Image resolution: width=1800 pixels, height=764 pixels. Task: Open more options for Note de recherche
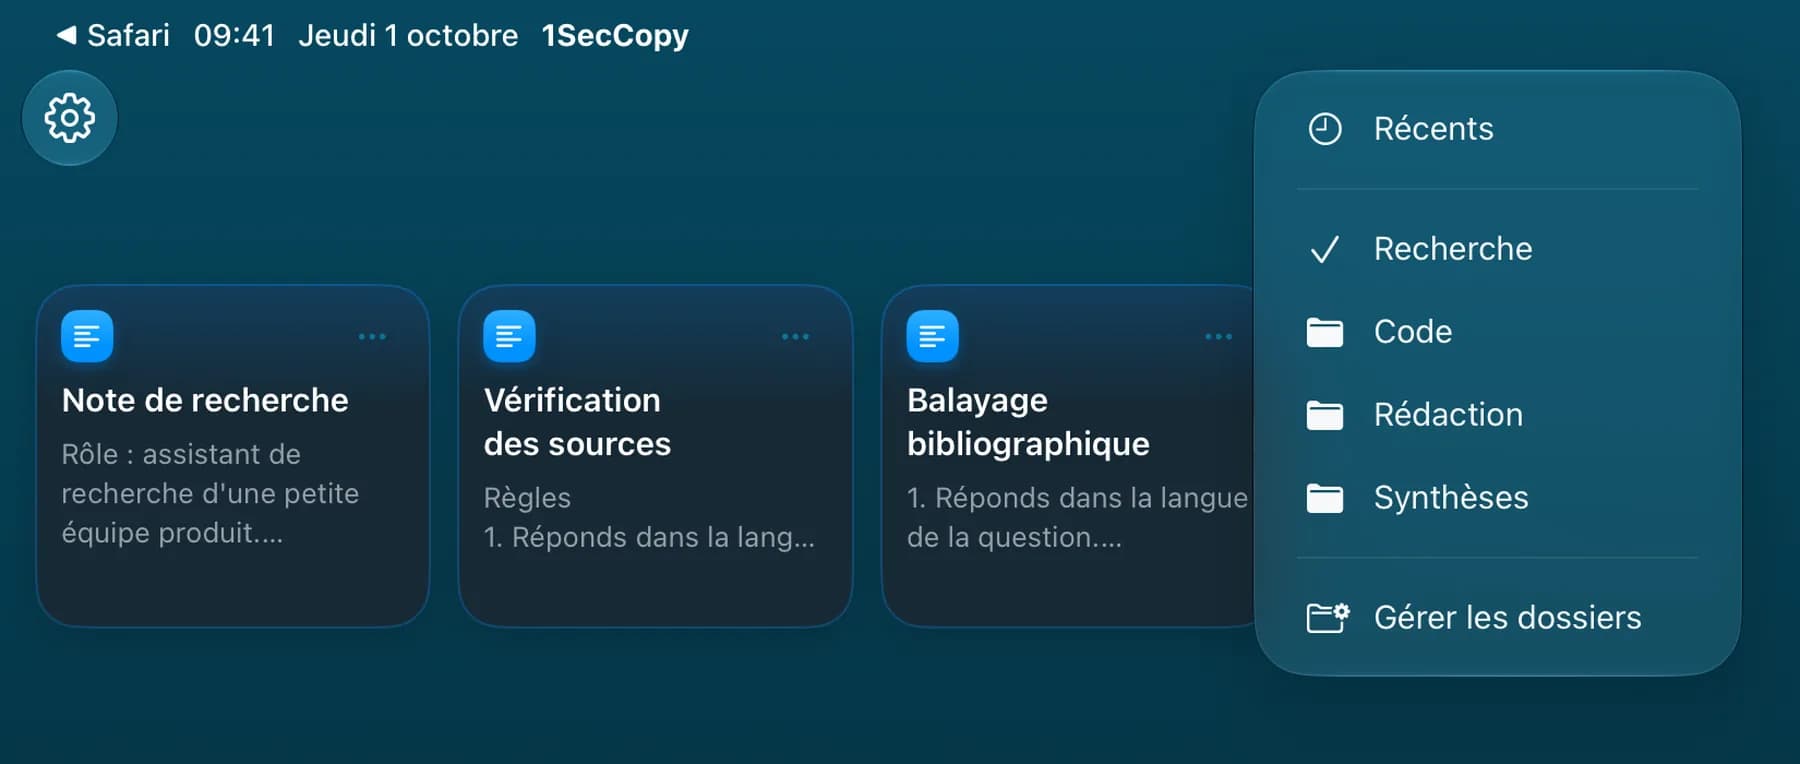click(x=372, y=337)
